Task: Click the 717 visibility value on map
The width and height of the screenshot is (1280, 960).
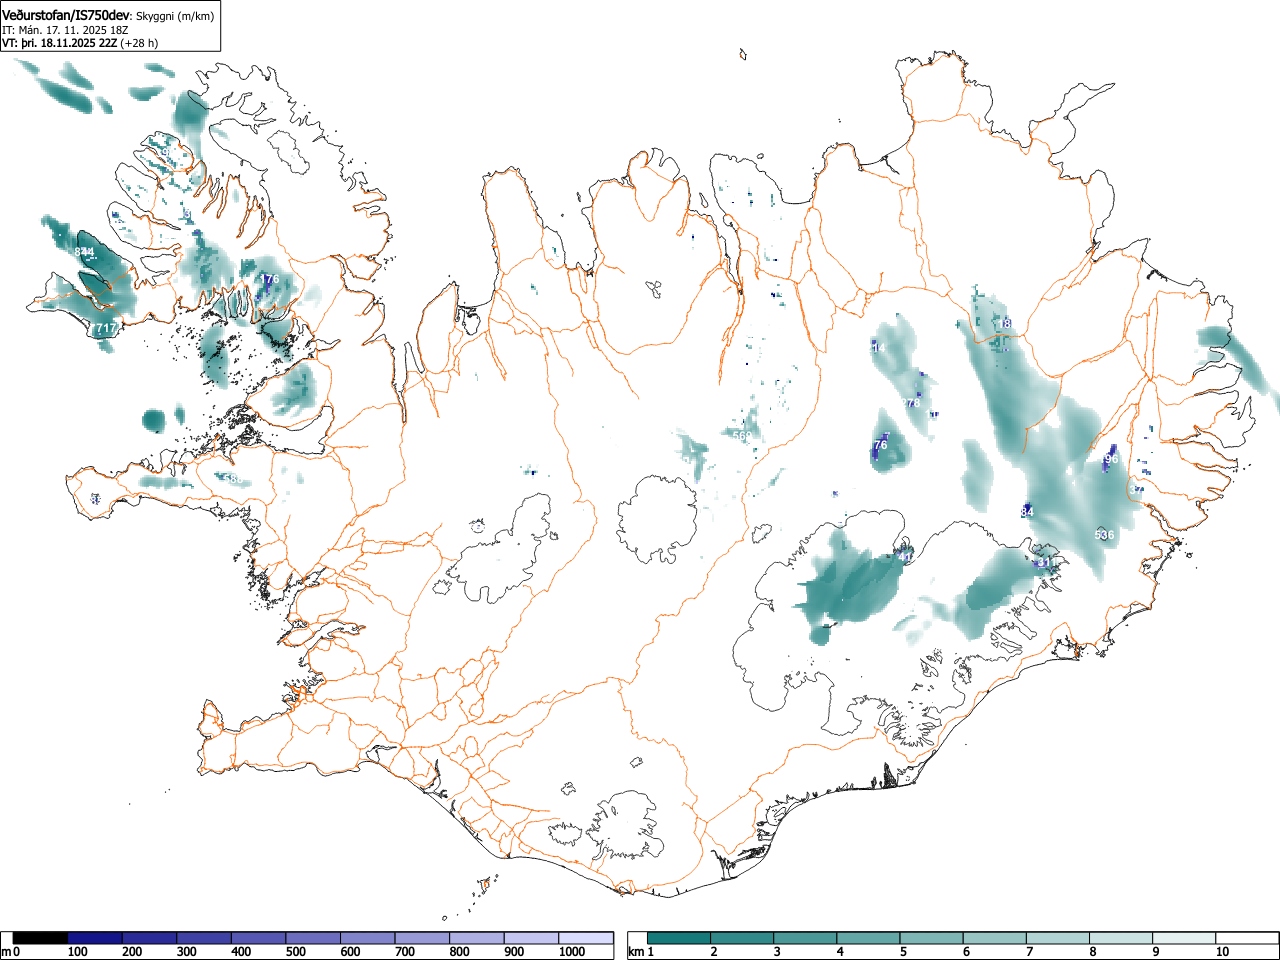Action: click(x=105, y=328)
